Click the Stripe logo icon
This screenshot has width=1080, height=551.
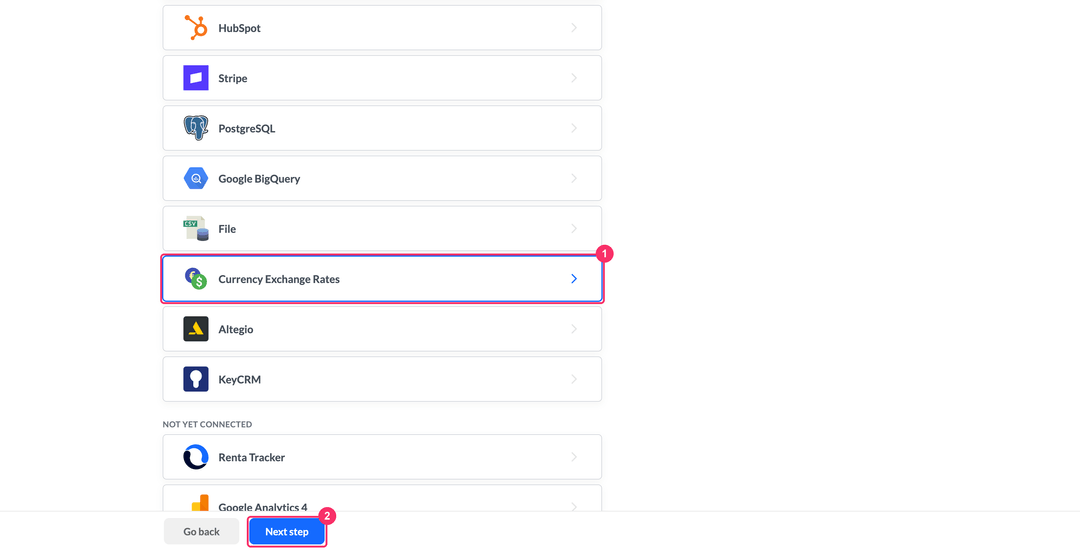(x=196, y=78)
